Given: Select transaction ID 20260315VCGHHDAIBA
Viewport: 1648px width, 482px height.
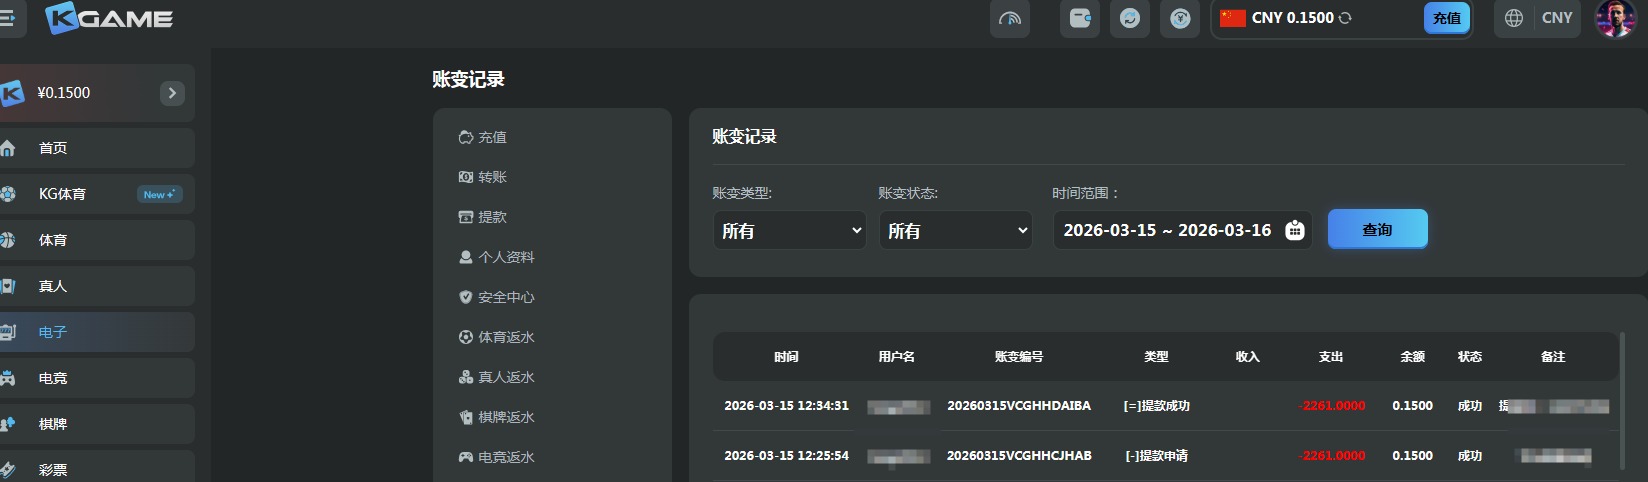Looking at the screenshot, I should [1019, 406].
